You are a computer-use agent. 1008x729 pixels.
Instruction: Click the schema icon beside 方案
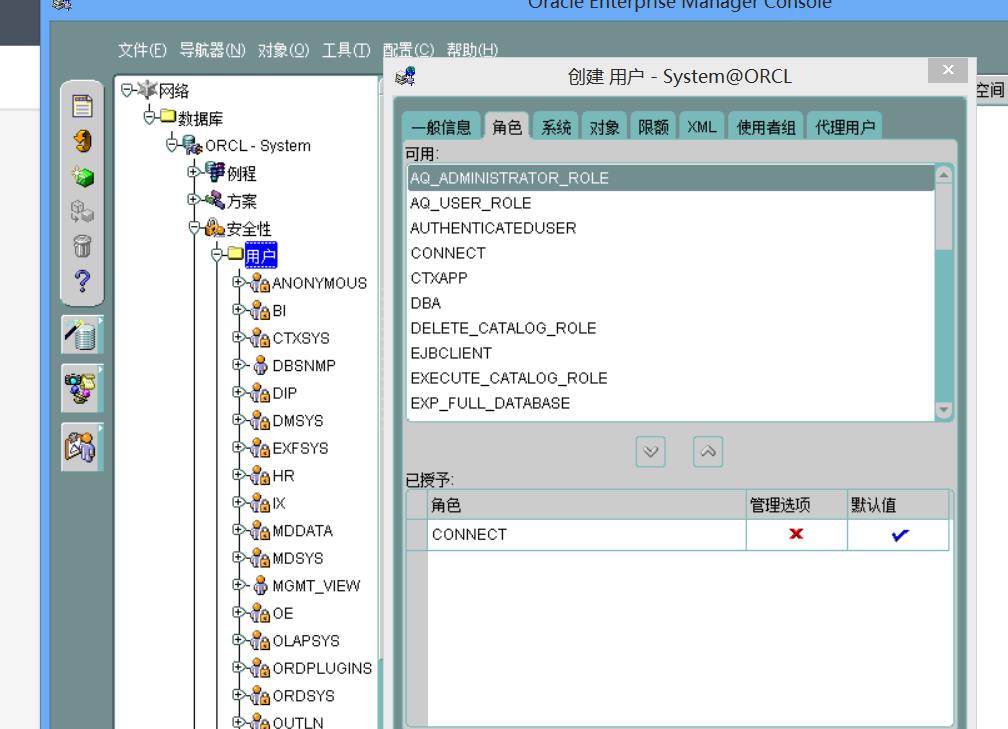pyautogui.click(x=215, y=200)
